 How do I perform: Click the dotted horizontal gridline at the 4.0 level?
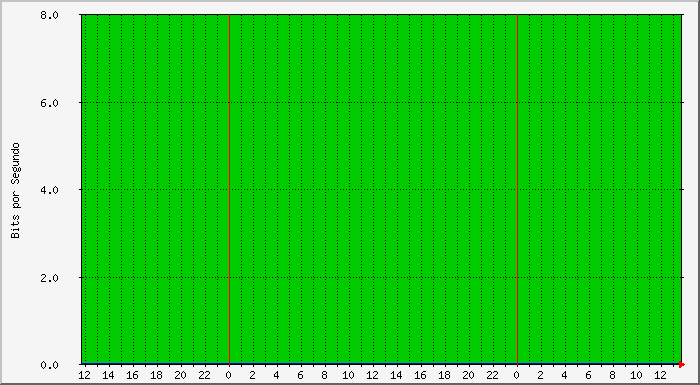382,190
